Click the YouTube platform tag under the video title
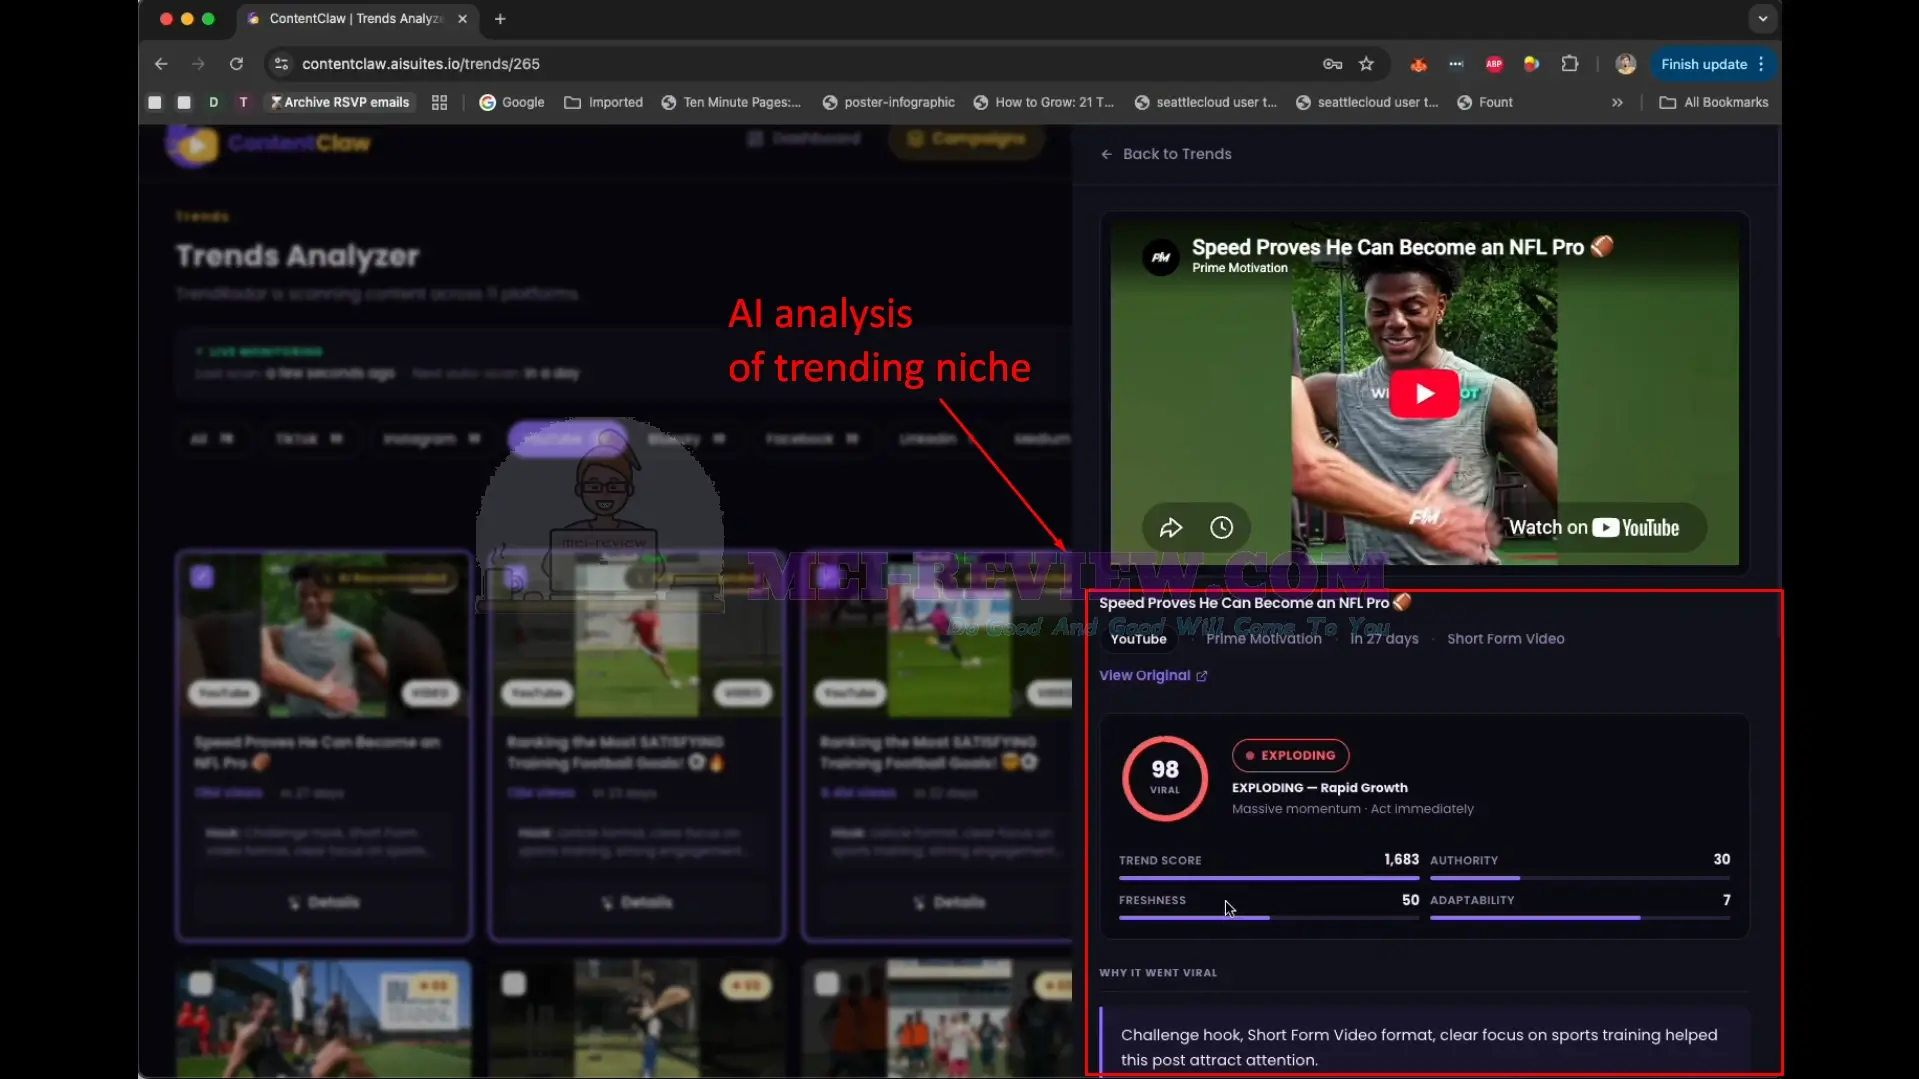 pos(1138,639)
